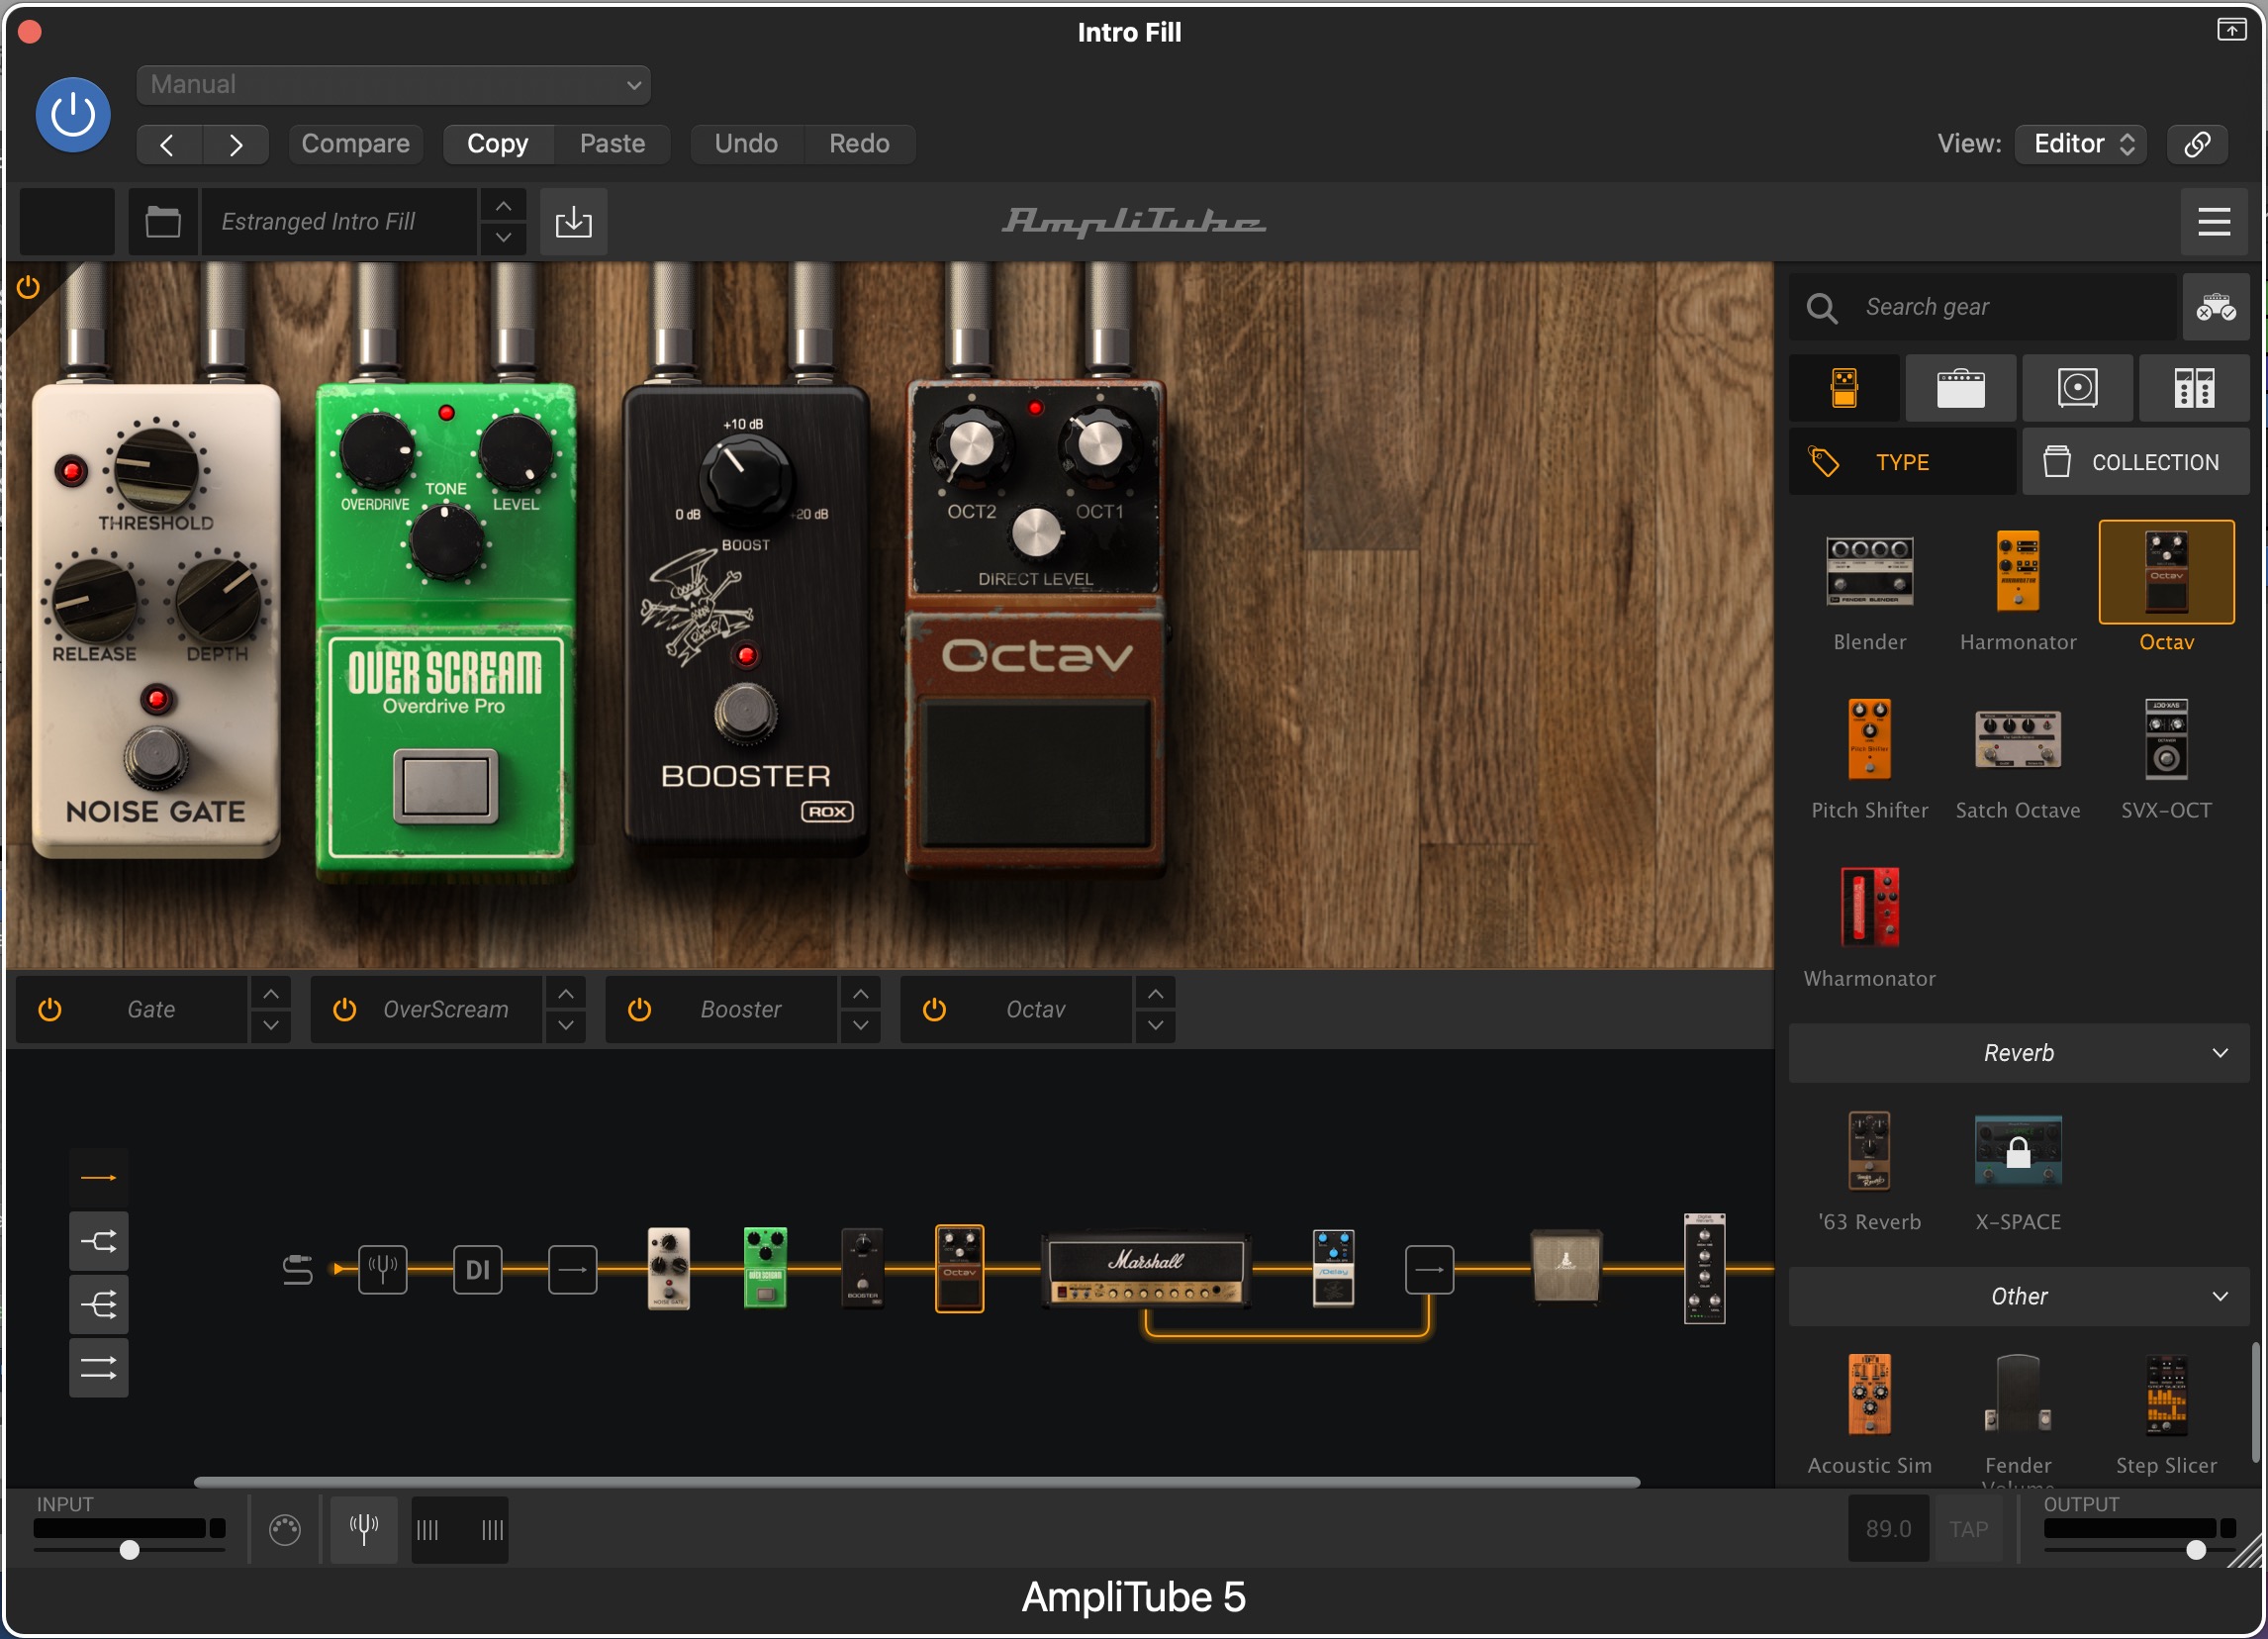The width and height of the screenshot is (2268, 1639).
Task: Switch to the COLLECTION tab
Action: click(x=2135, y=463)
